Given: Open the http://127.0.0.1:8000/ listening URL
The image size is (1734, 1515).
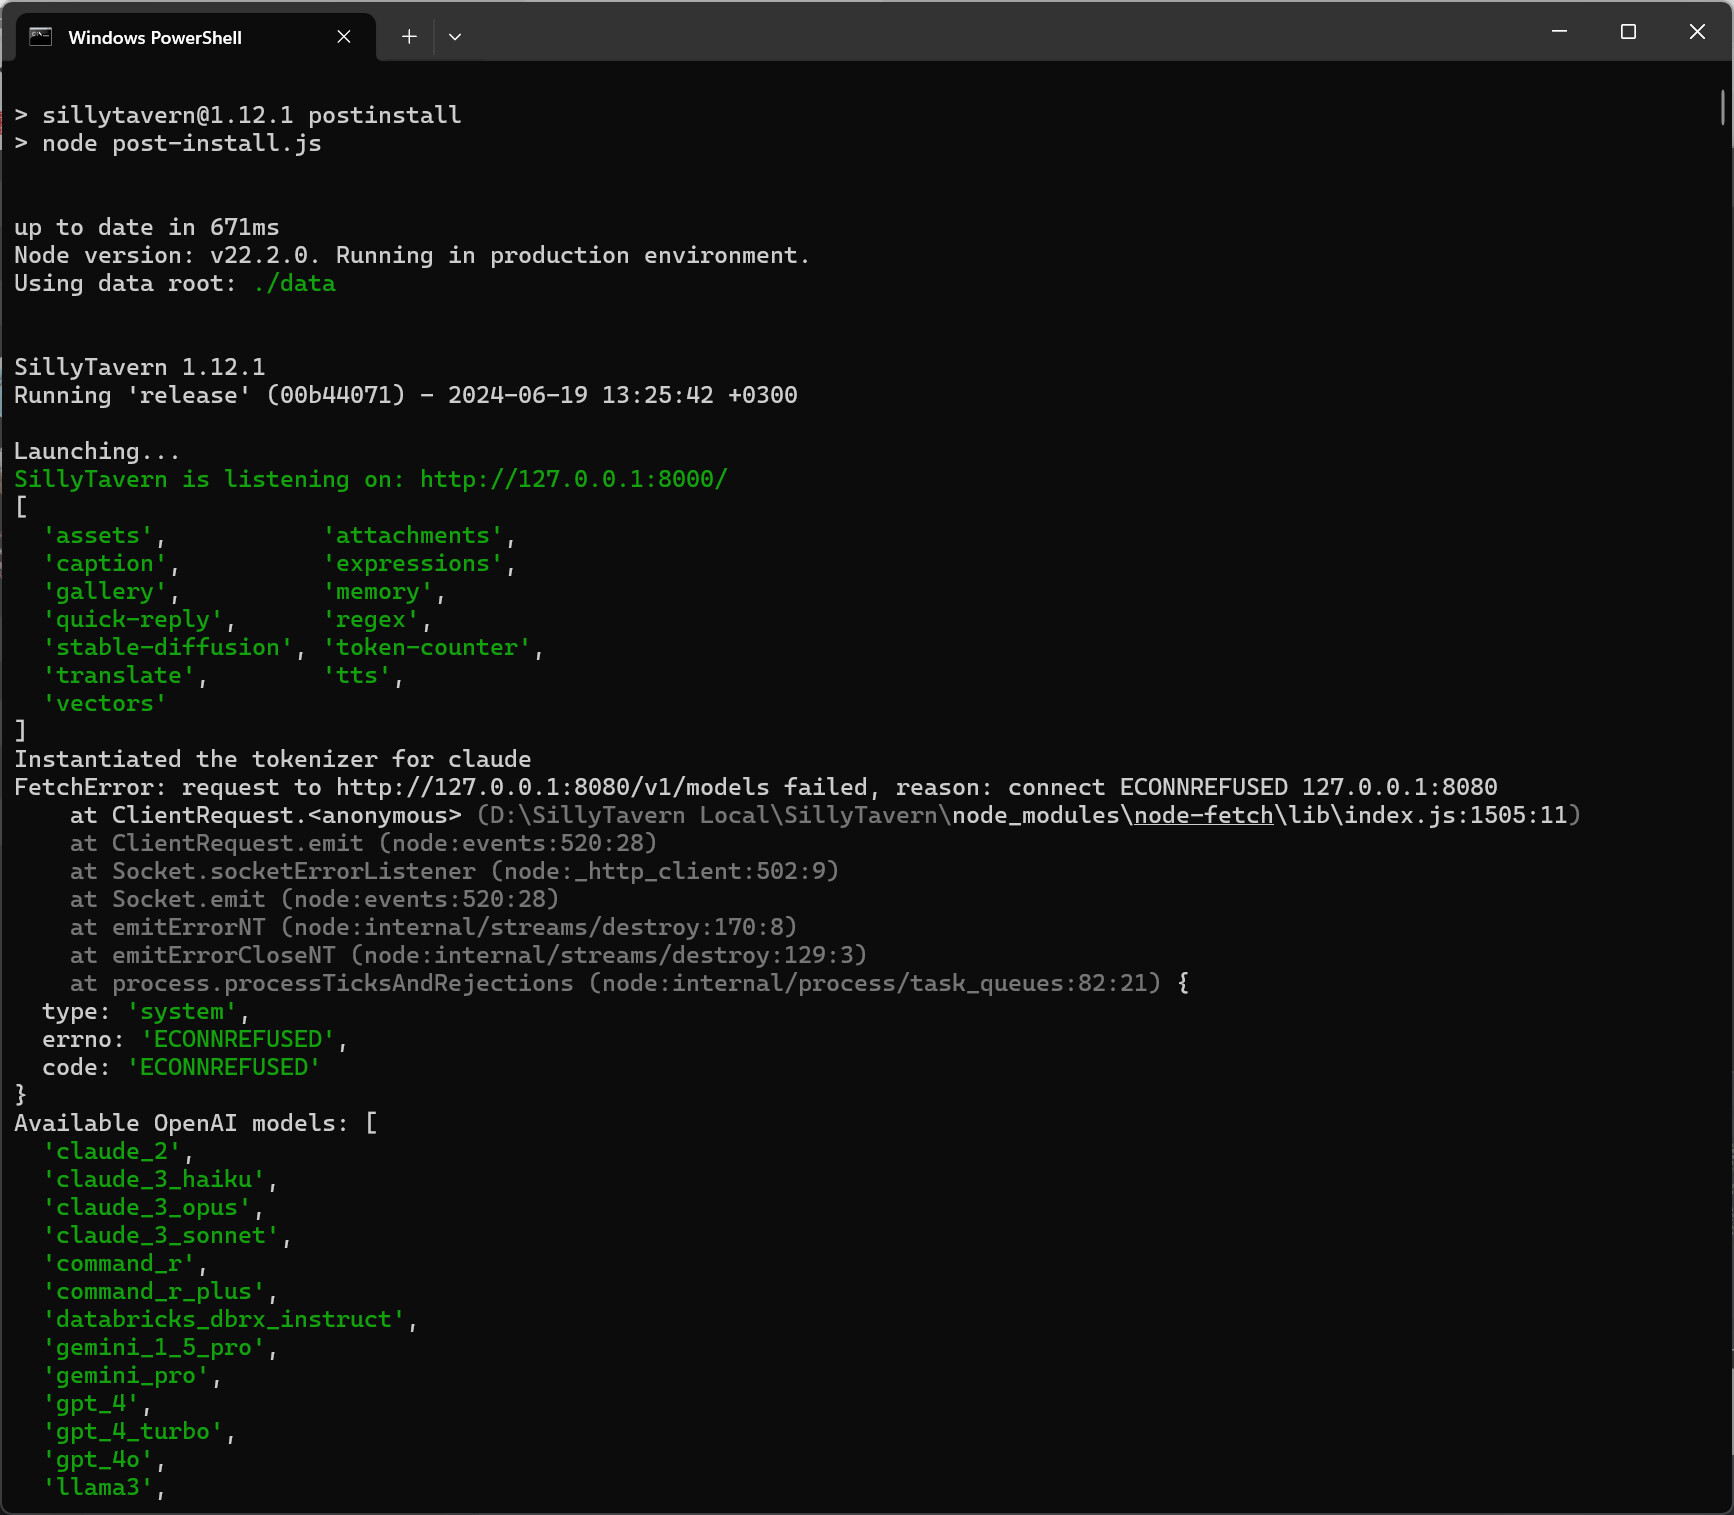Looking at the screenshot, I should tap(573, 480).
